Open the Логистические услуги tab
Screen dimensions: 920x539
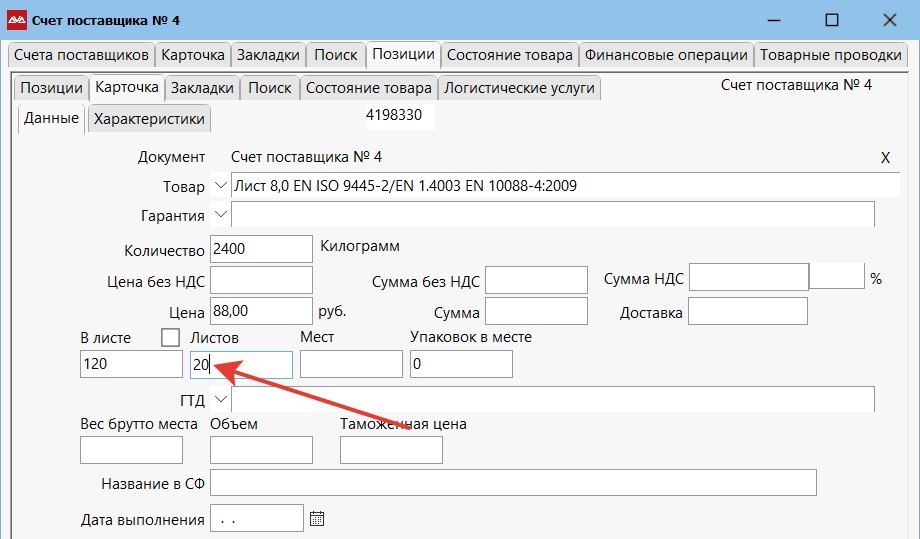pyautogui.click(x=519, y=88)
